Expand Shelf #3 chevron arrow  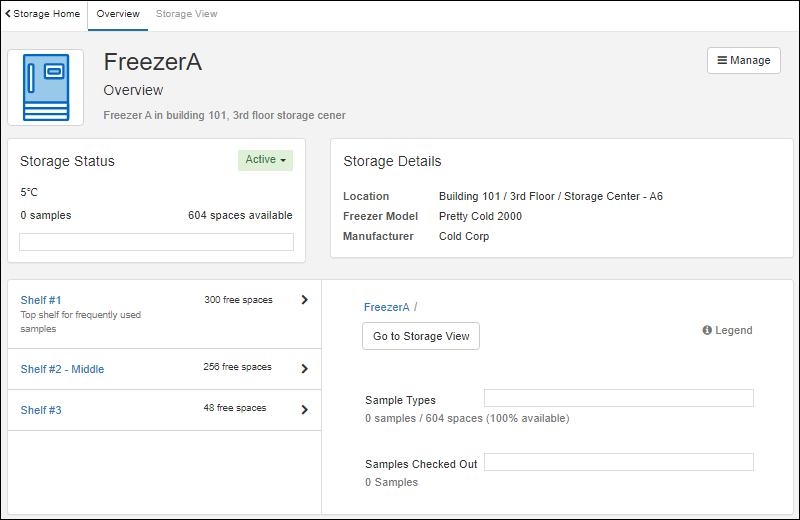pos(304,409)
